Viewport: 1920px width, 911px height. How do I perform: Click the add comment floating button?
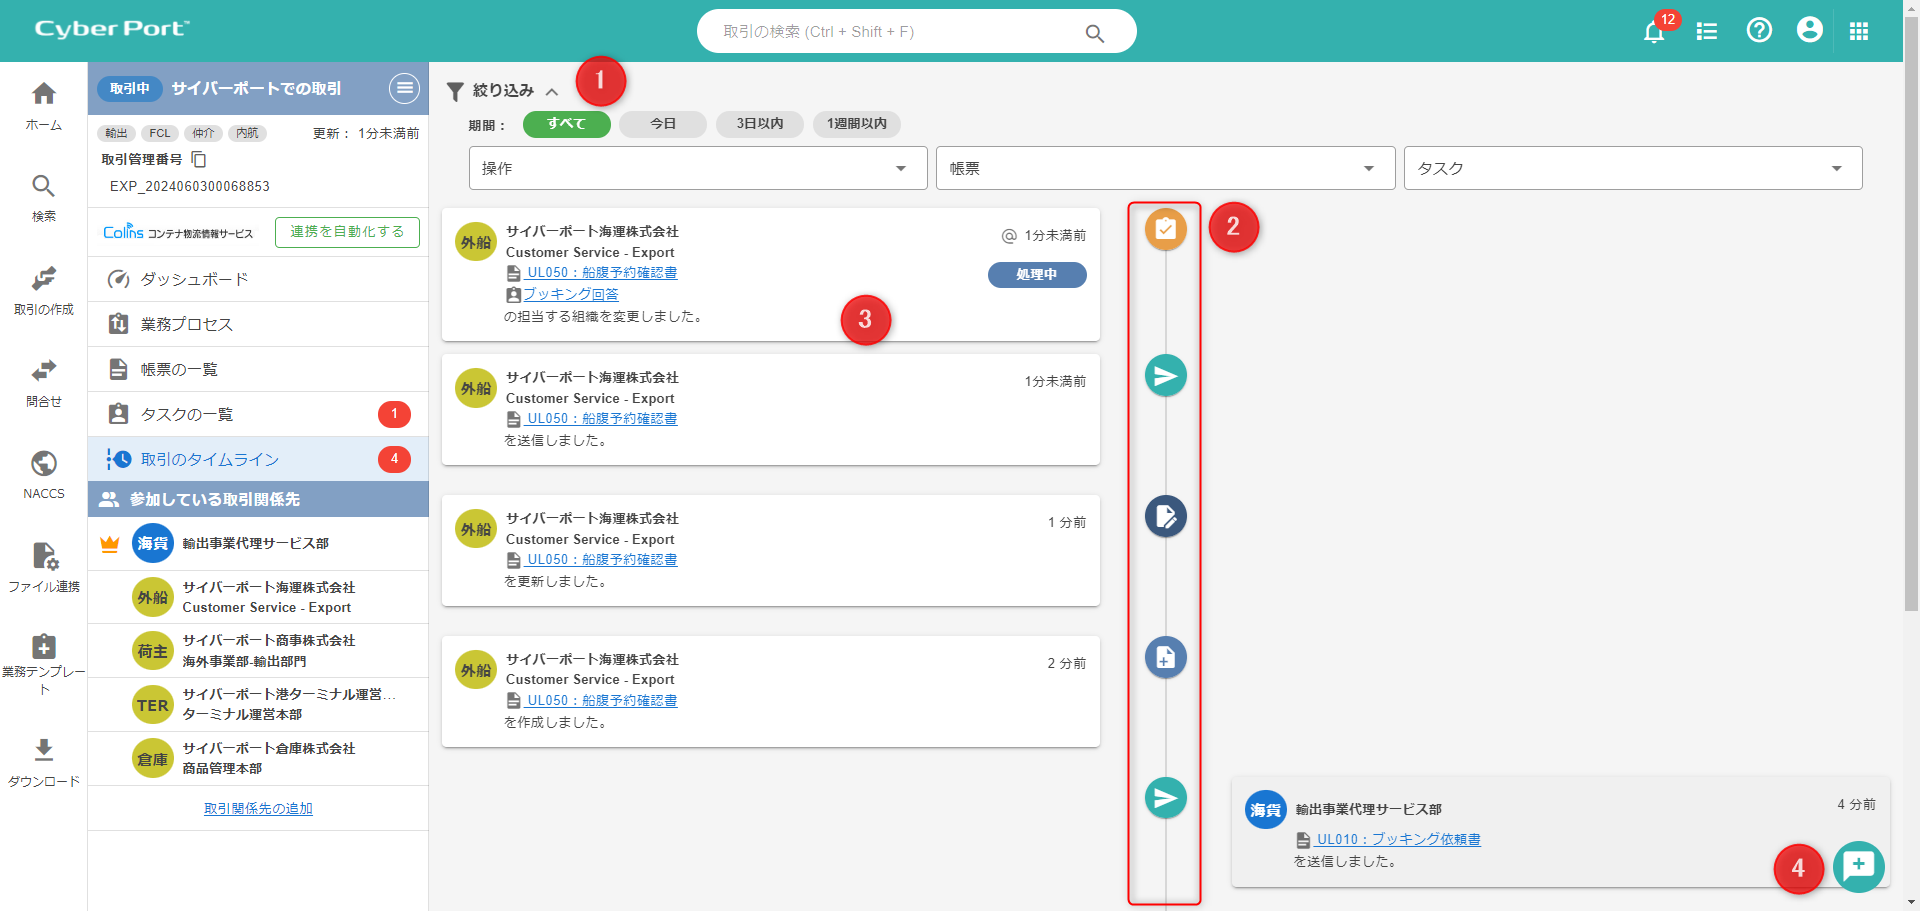[1858, 866]
